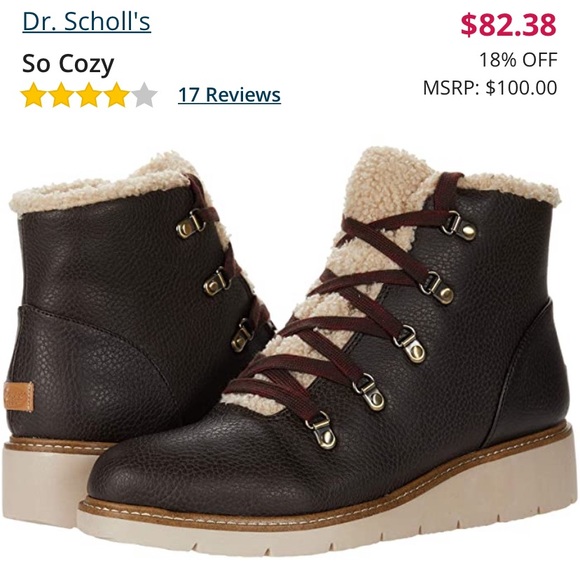Click the fourth gold rating star
Image resolution: width=580 pixels, height=580 pixels.
point(117,95)
